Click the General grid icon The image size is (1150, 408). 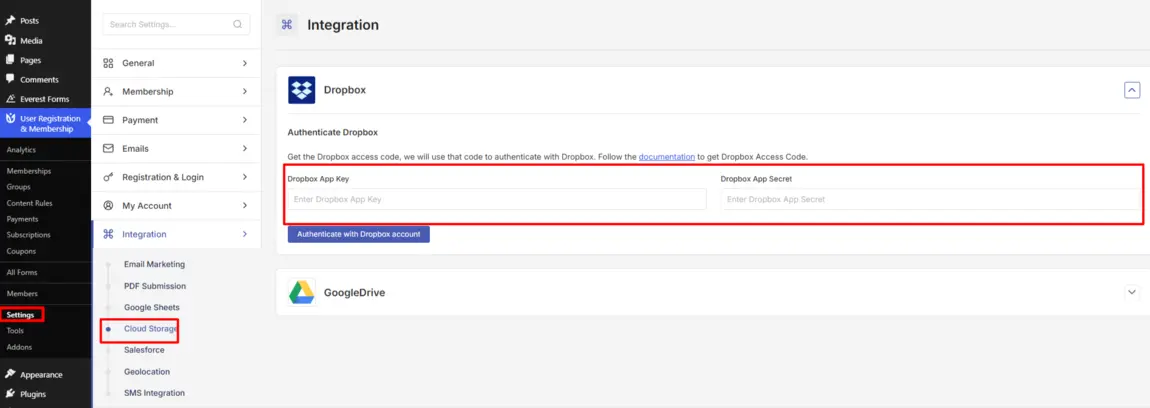point(109,63)
